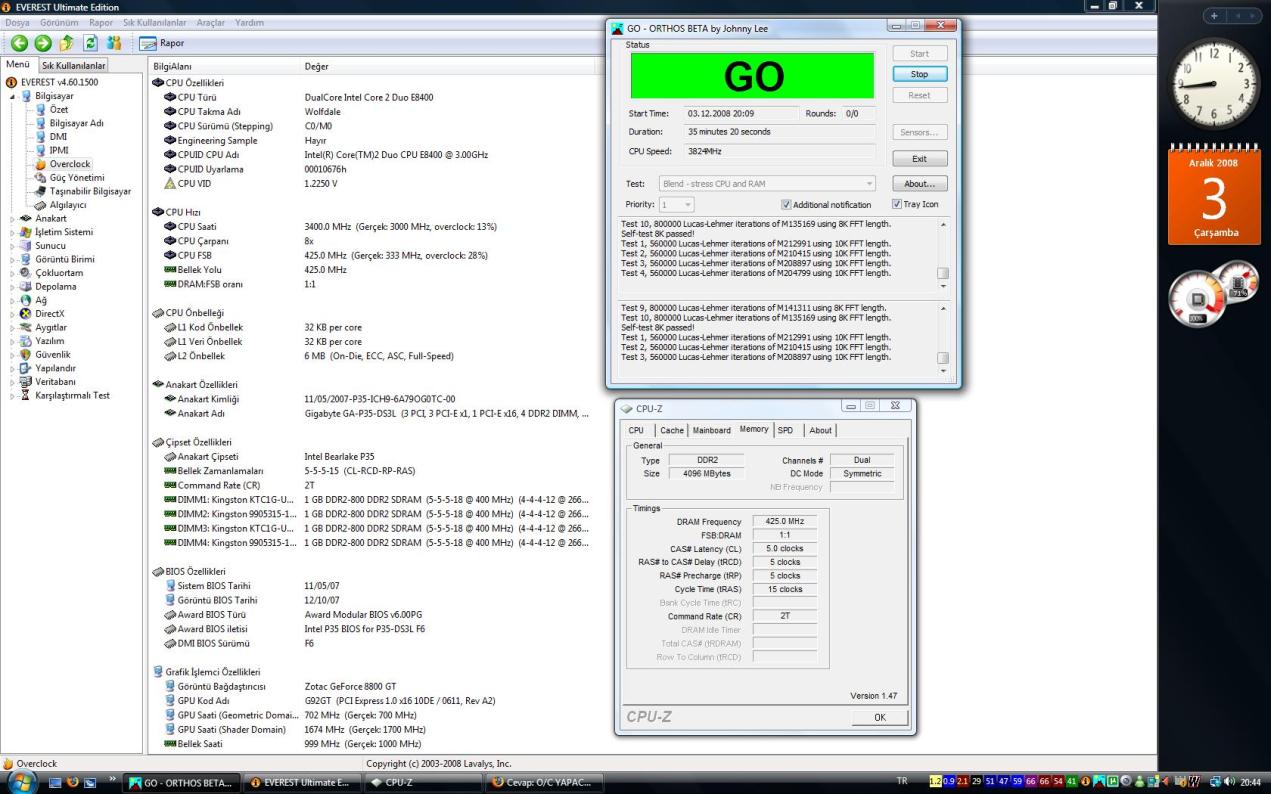Image resolution: width=1271 pixels, height=794 pixels.
Task: Open the Görünüm menu
Action: point(60,22)
